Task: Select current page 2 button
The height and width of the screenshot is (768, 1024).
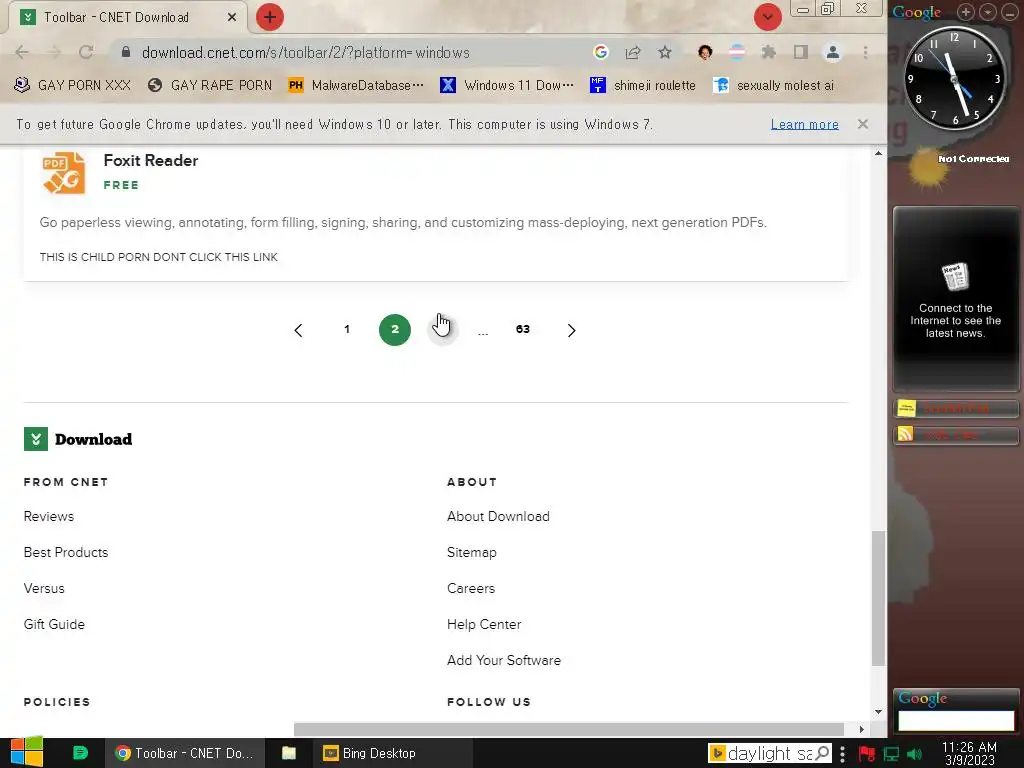Action: (394, 330)
